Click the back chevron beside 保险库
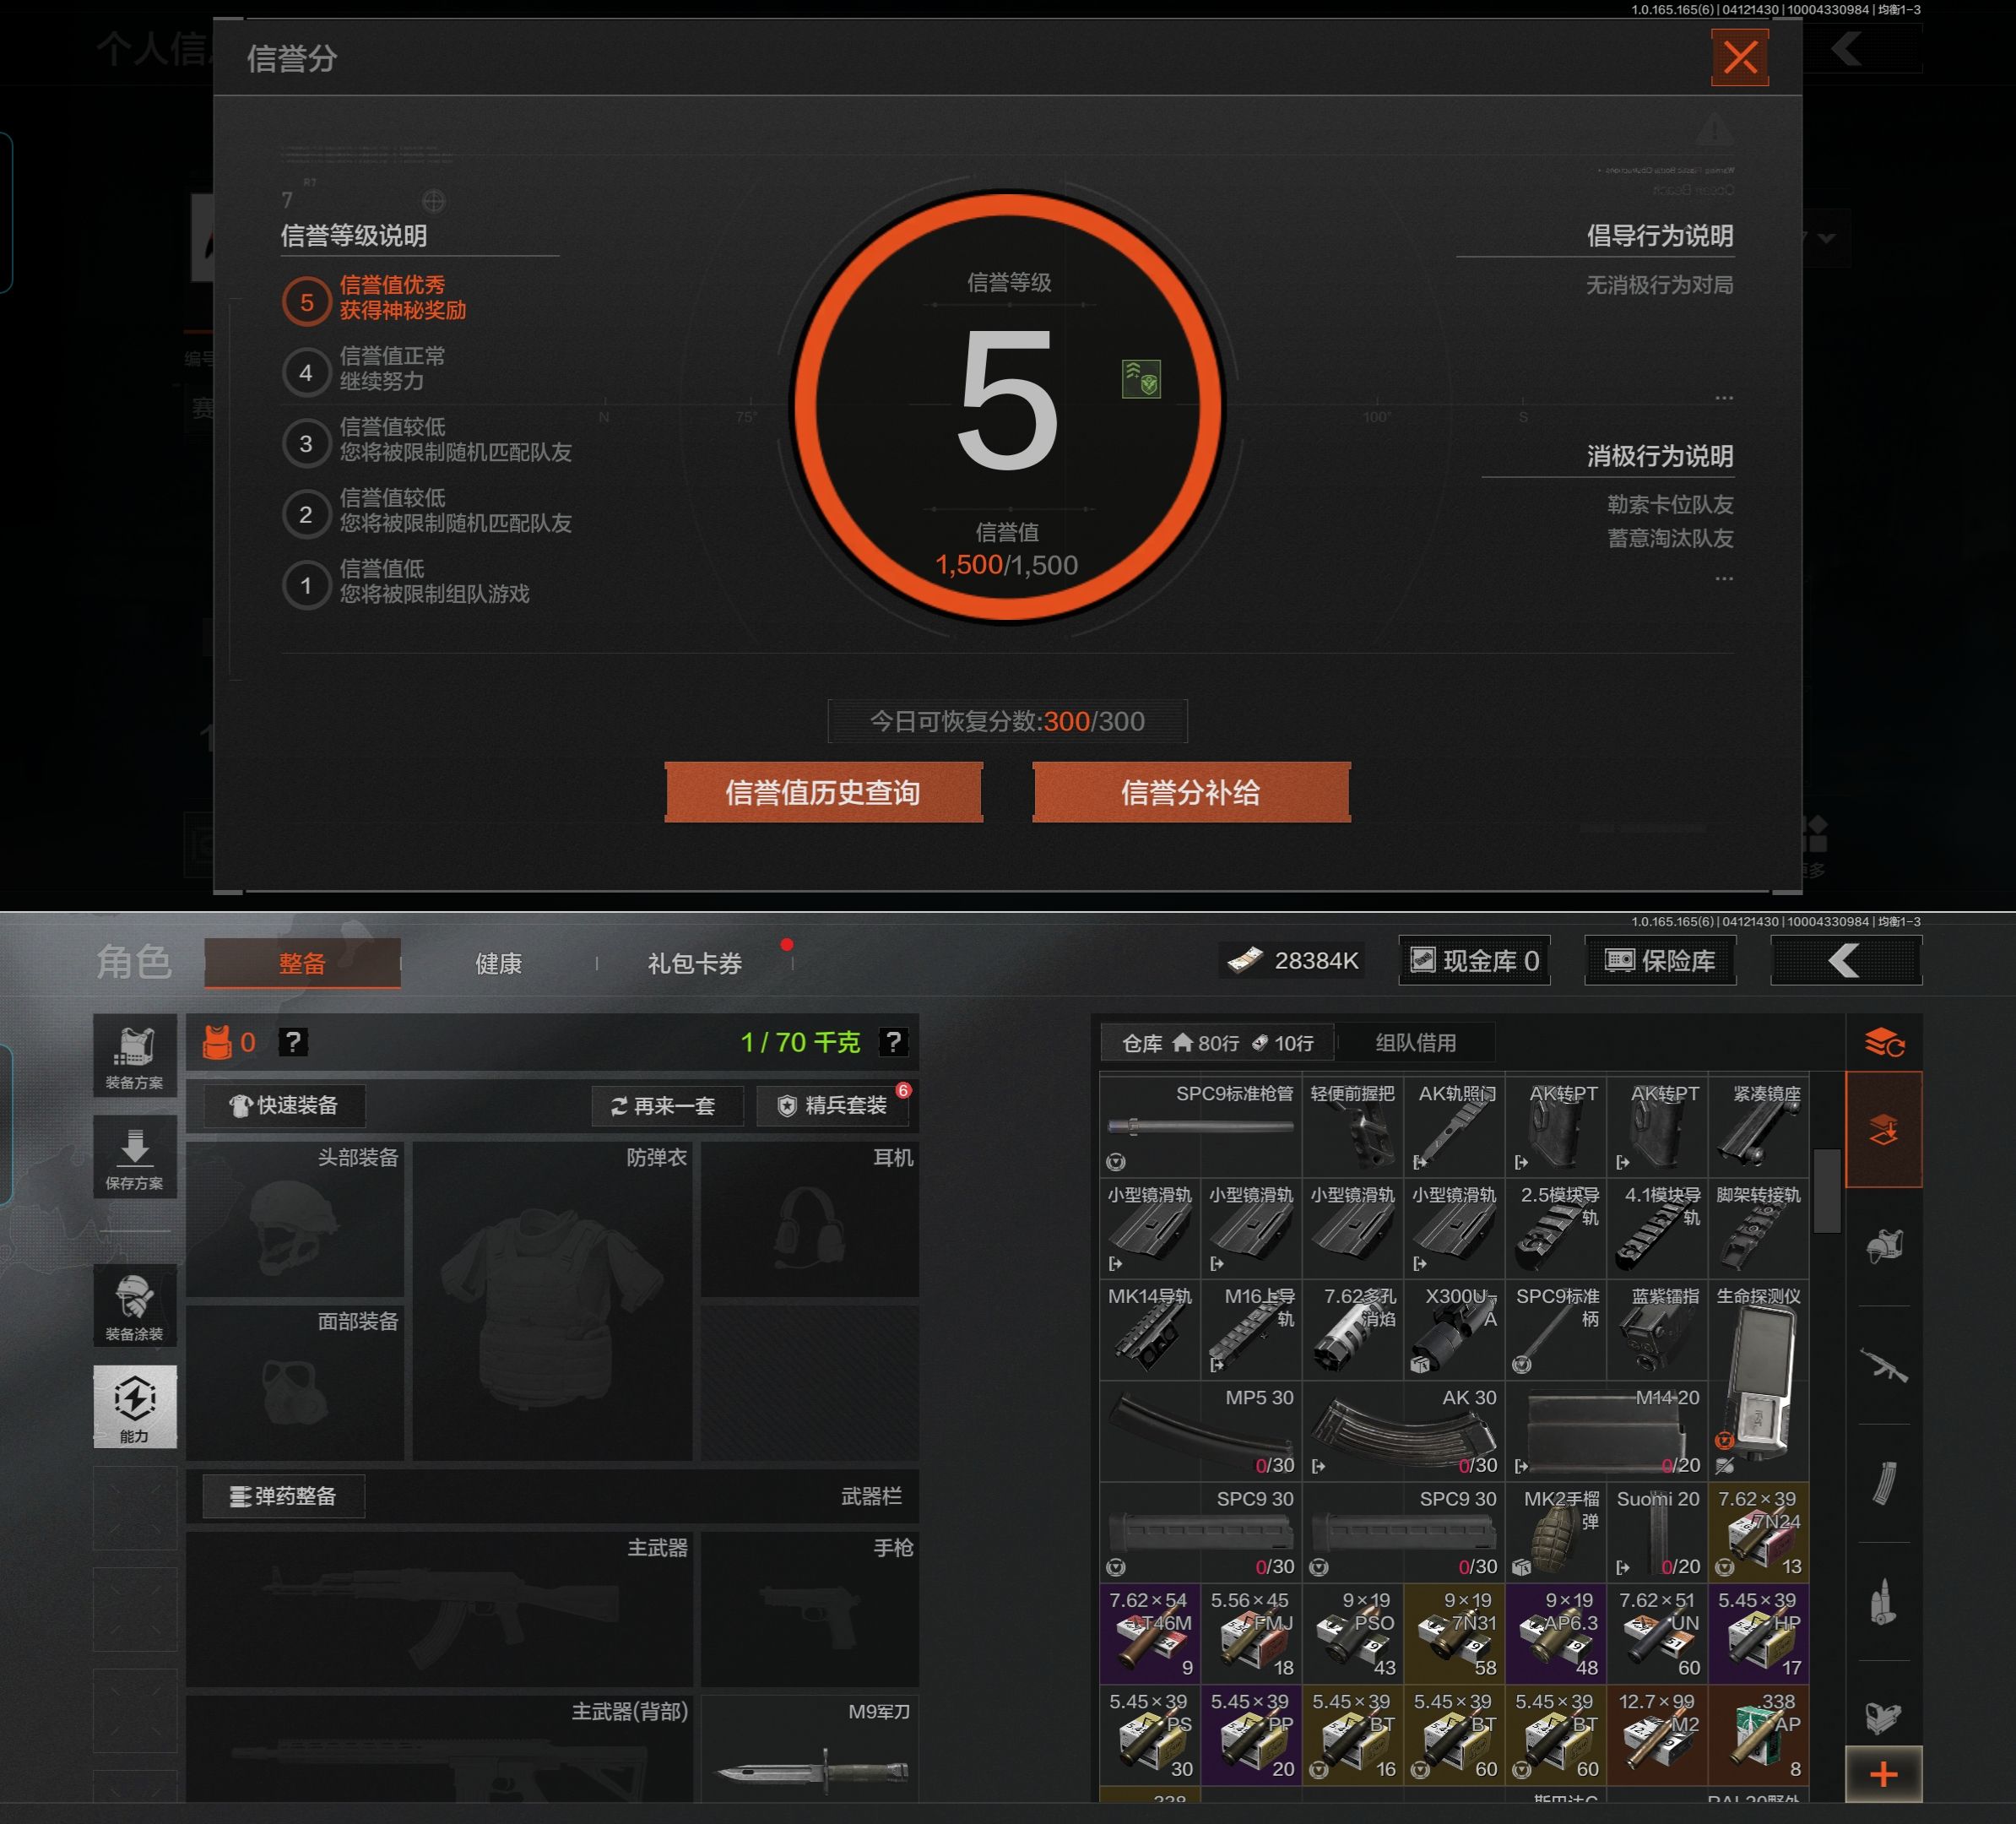Screen dimensions: 2016x1824 tap(1845, 961)
